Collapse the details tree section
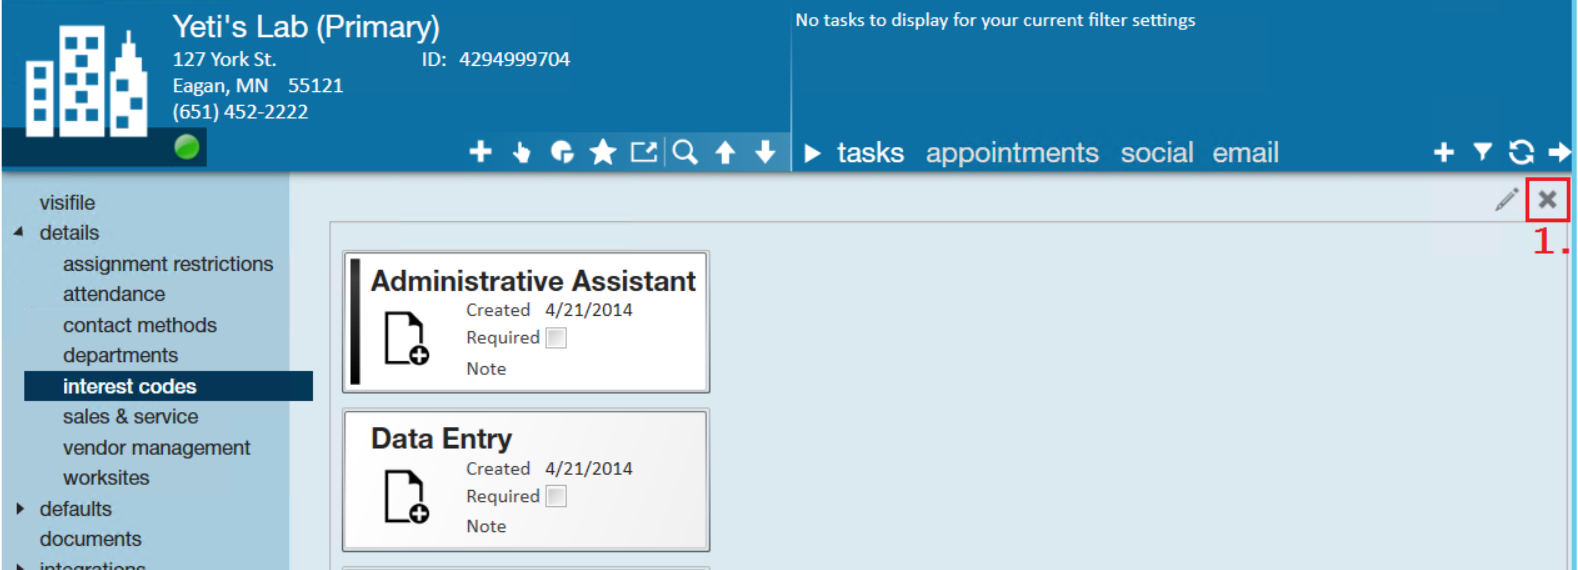Image resolution: width=1578 pixels, height=570 pixels. click(x=19, y=232)
